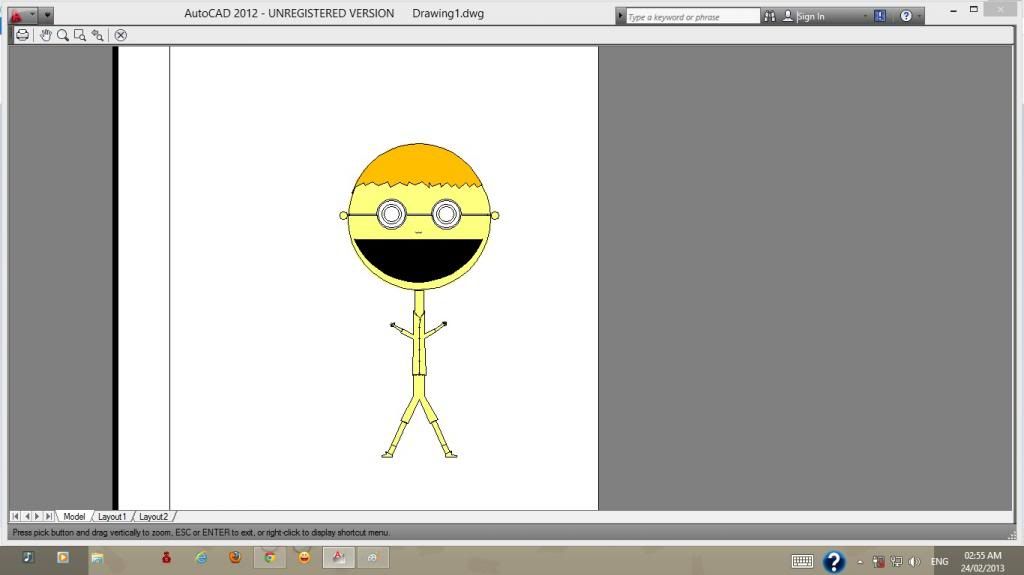Click the blue help circle in the tray
The width and height of the screenshot is (1024, 575).
[834, 561]
